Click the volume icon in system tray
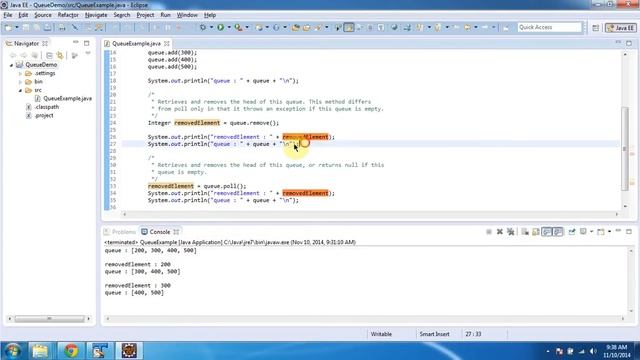The height and width of the screenshot is (360, 640). coord(593,351)
